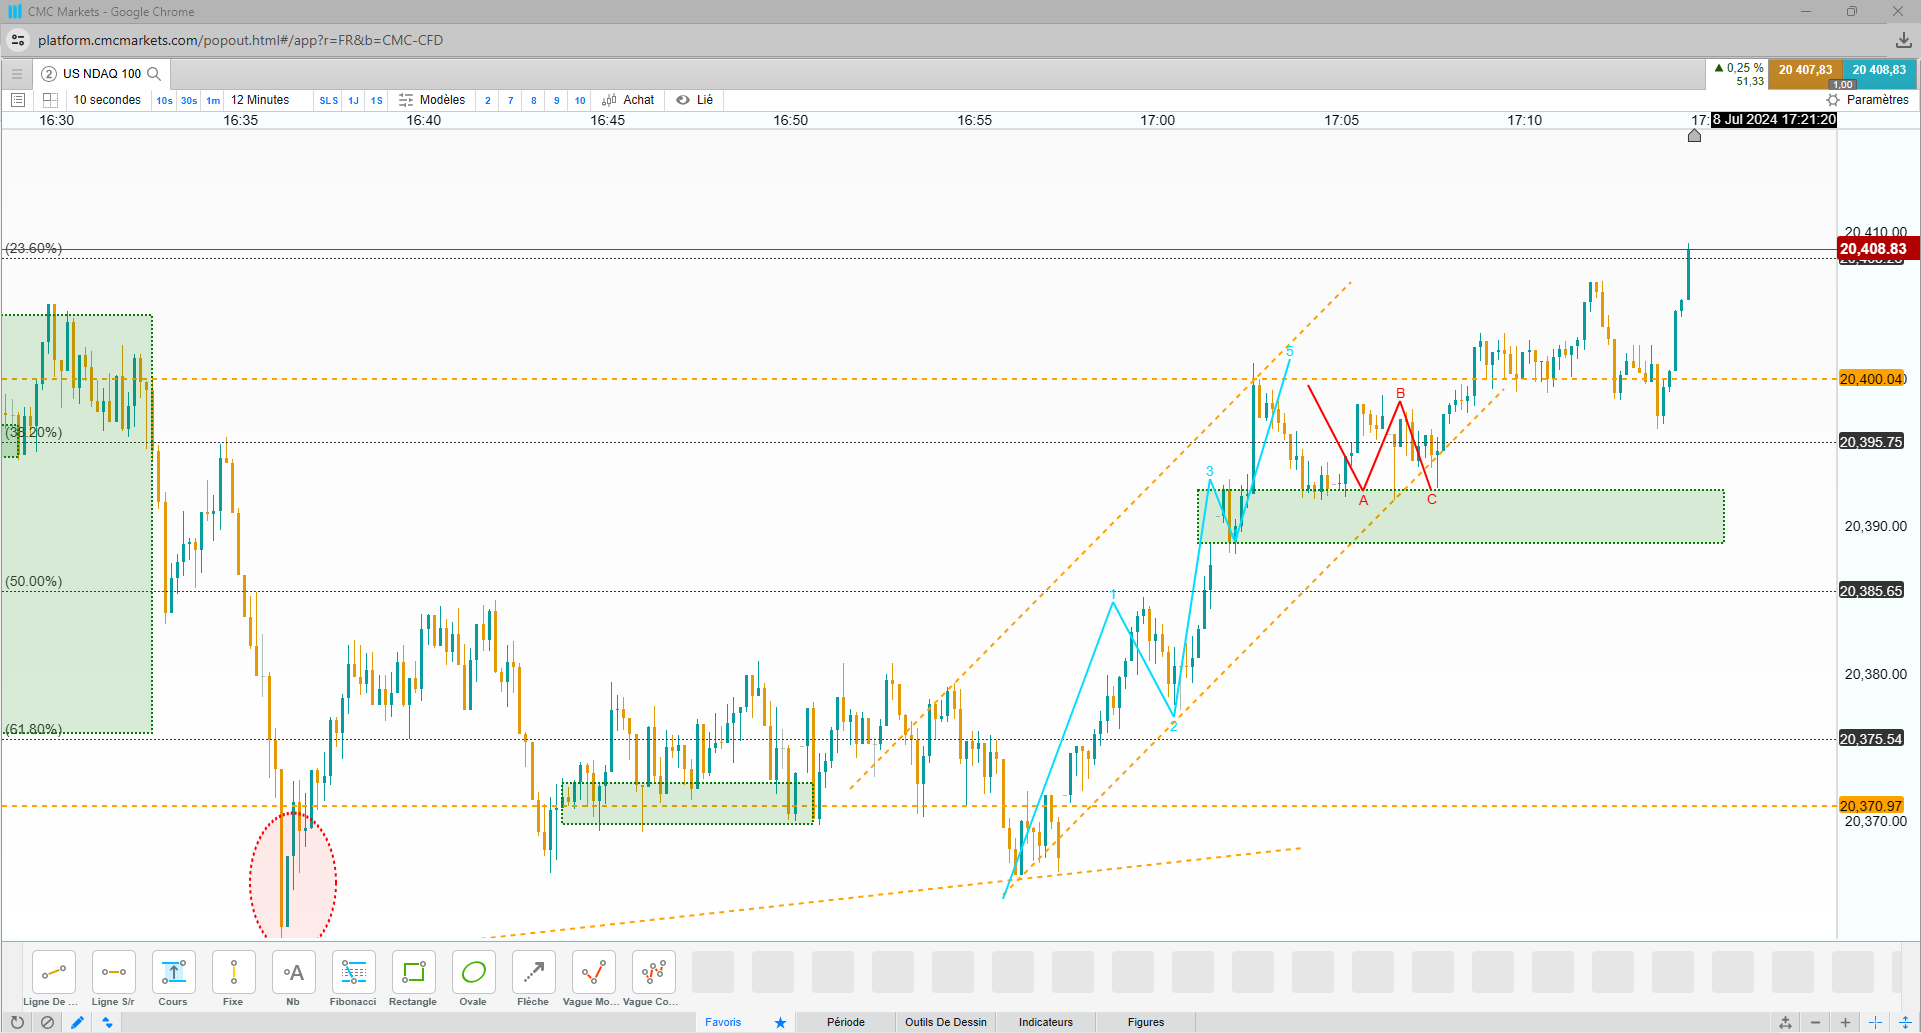
Task: Click the 20 408,83 buy price box
Action: [x=1879, y=72]
